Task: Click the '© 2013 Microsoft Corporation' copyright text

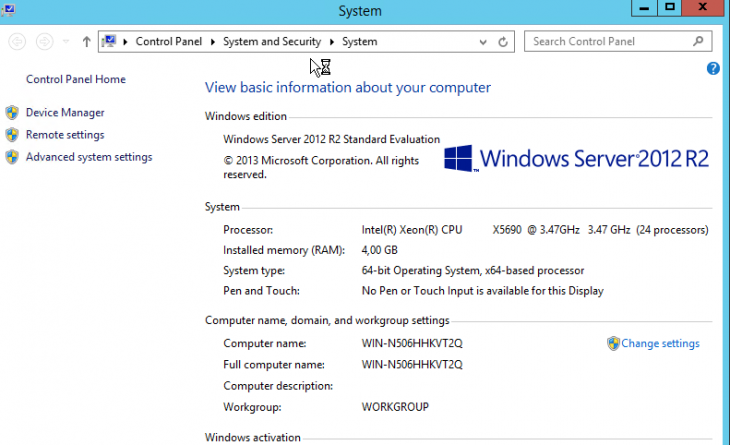Action: tap(321, 168)
